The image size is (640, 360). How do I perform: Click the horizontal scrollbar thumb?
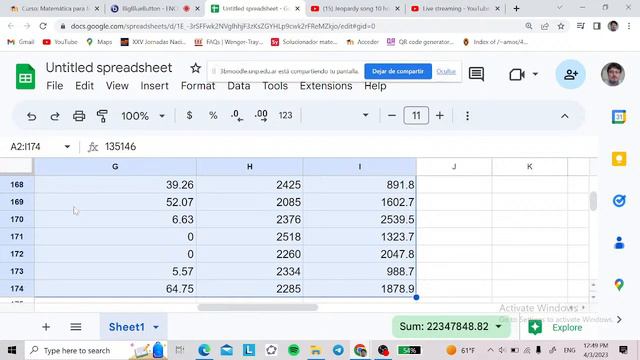258,307
